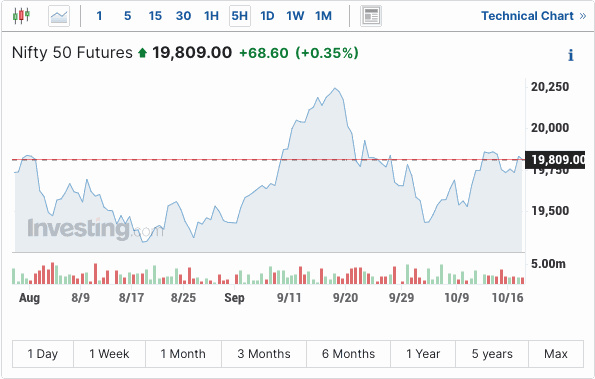Show the 5 years range
Viewport: 595px width, 379px height.
click(492, 354)
